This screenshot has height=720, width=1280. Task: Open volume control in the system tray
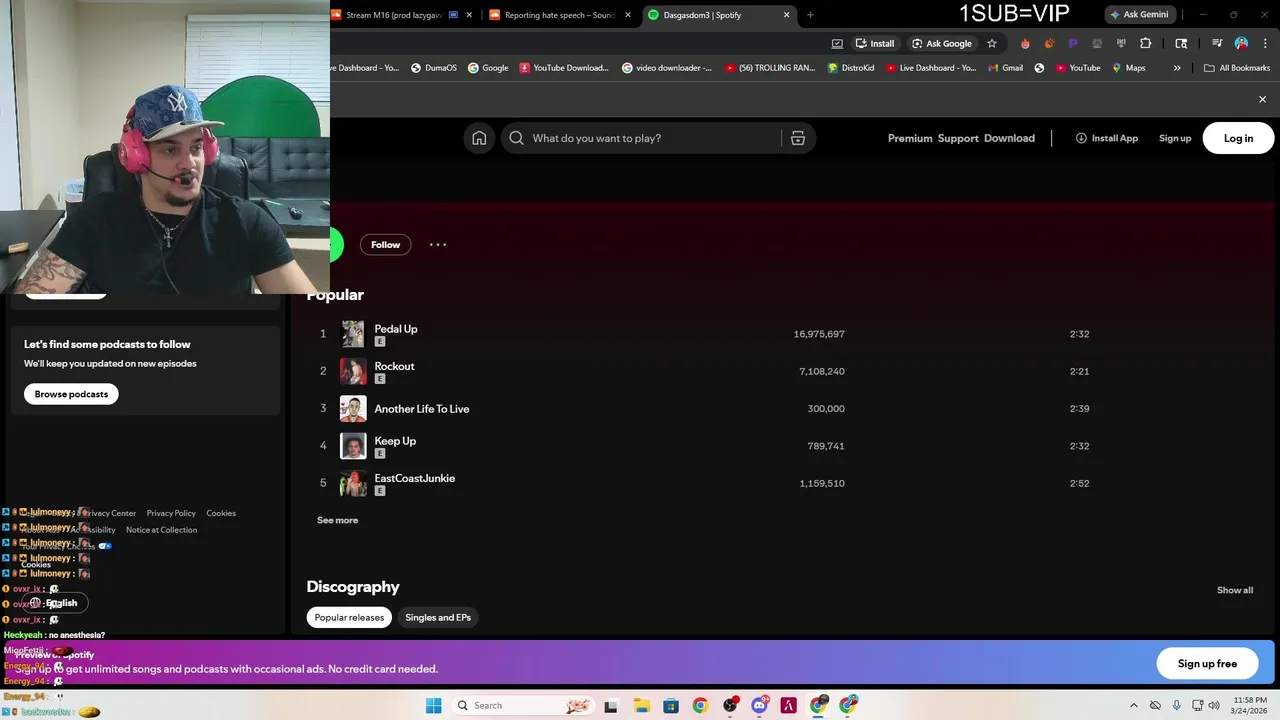coord(1214,705)
